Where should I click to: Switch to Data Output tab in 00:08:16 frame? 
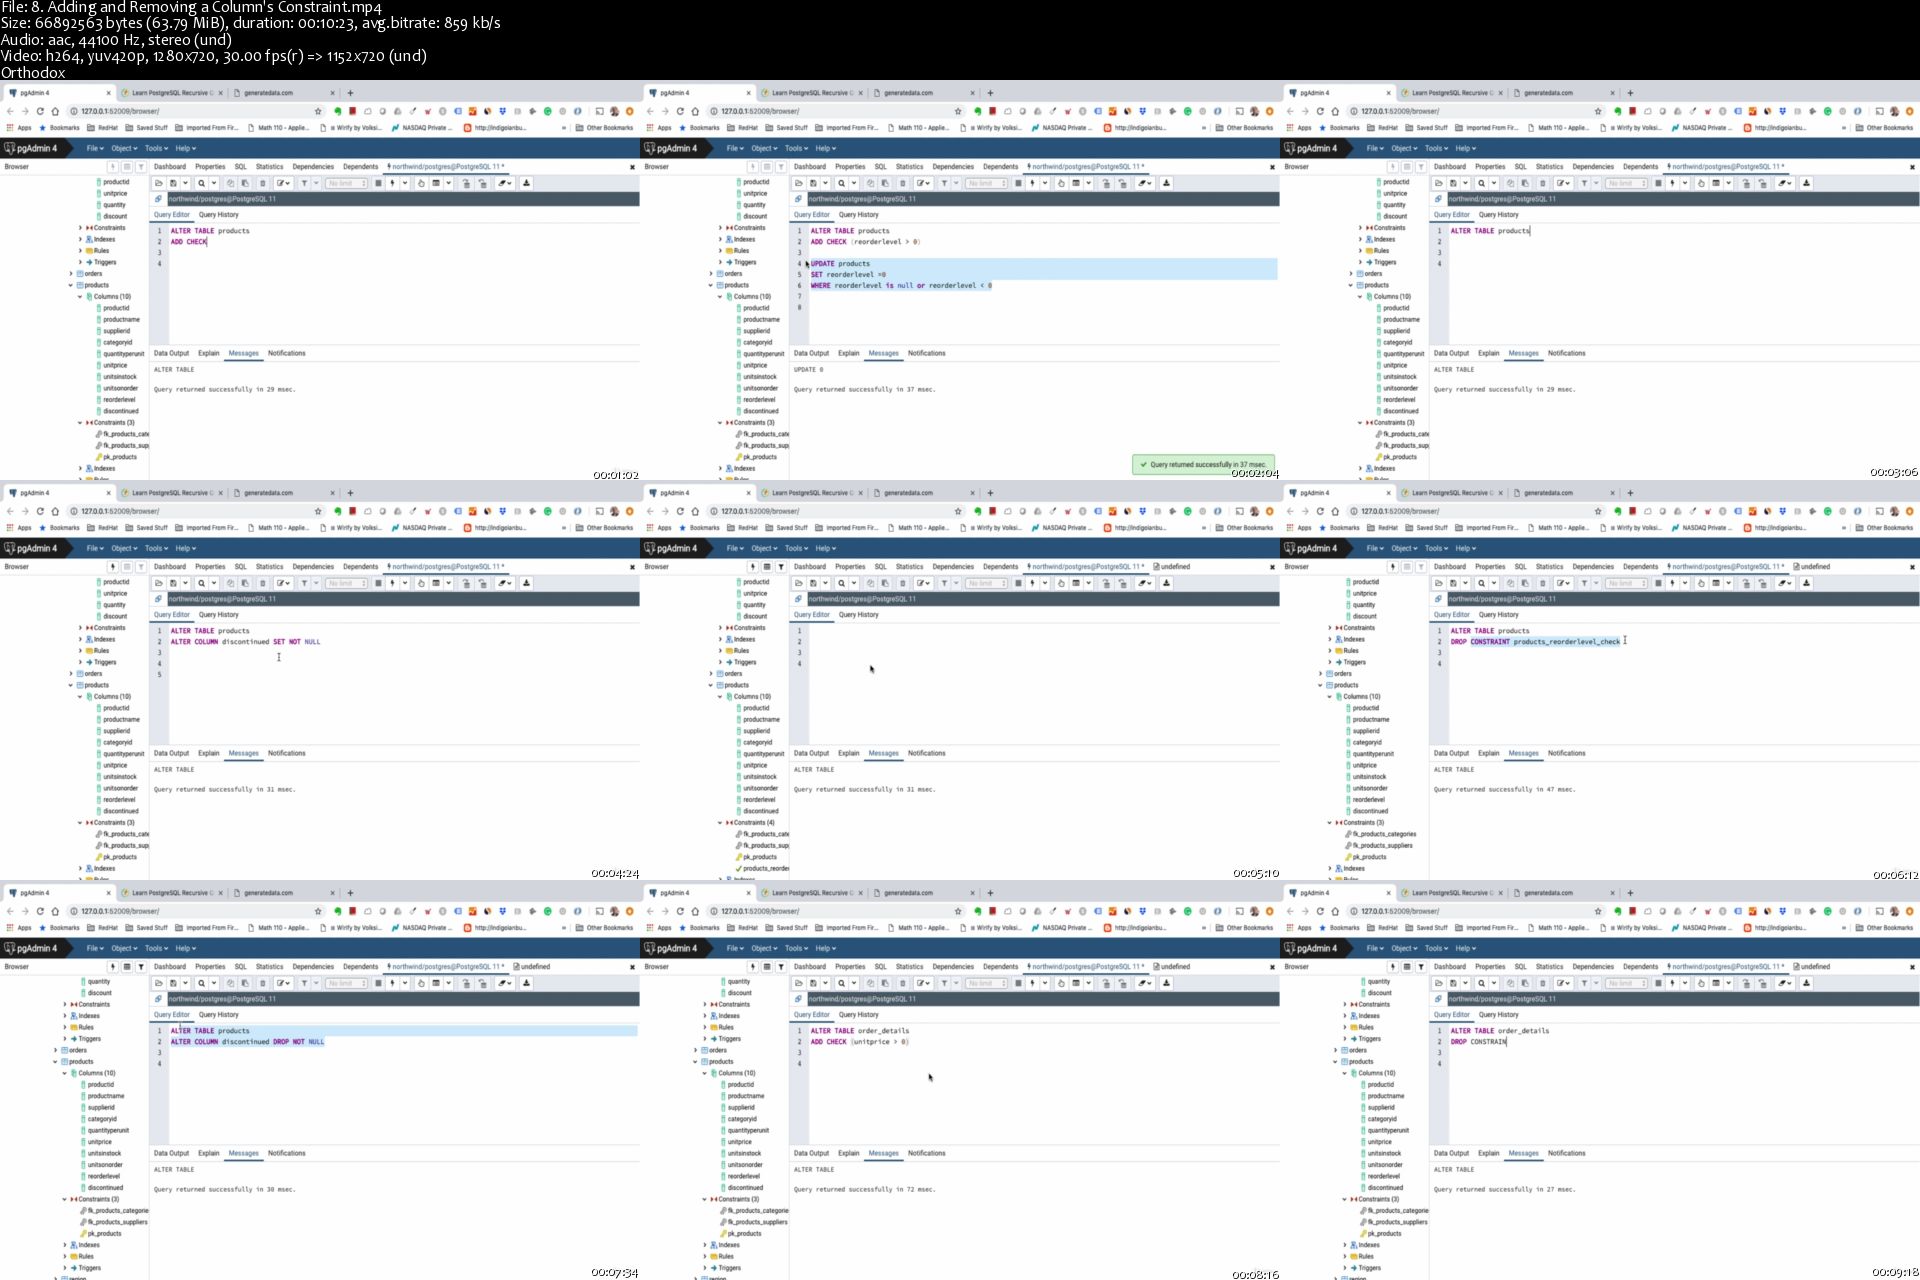811,1153
